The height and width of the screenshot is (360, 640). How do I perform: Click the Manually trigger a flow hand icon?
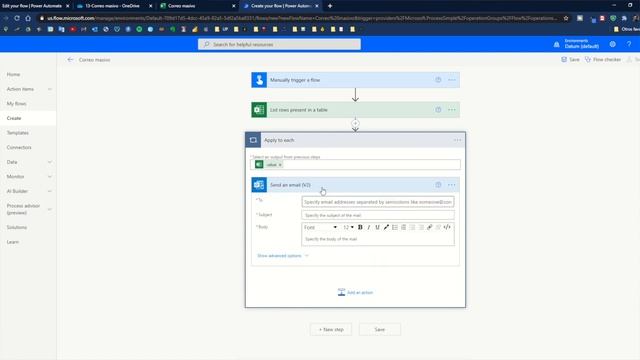[259, 80]
